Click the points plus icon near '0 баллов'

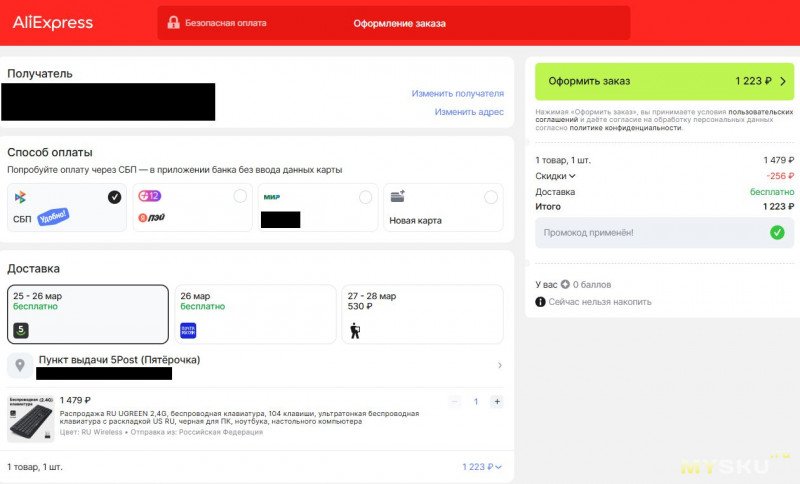coord(565,285)
